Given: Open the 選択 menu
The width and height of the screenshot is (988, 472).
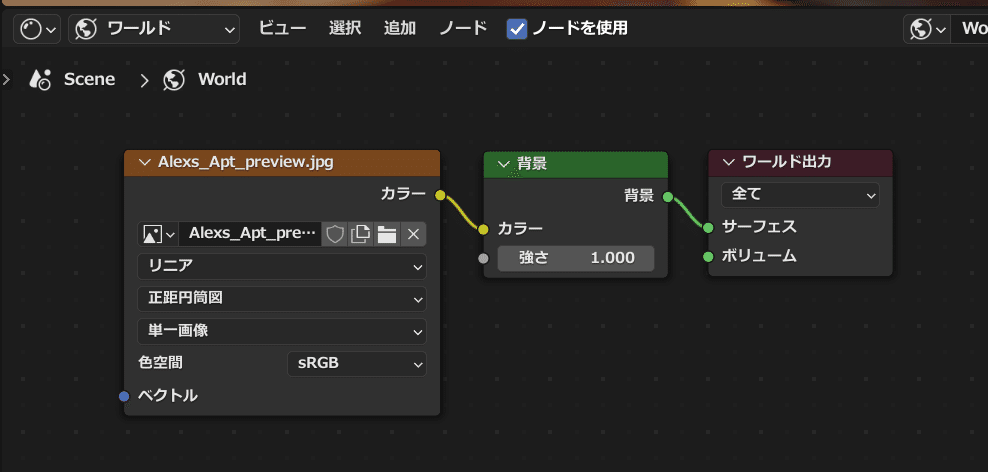Looking at the screenshot, I should [x=345, y=28].
